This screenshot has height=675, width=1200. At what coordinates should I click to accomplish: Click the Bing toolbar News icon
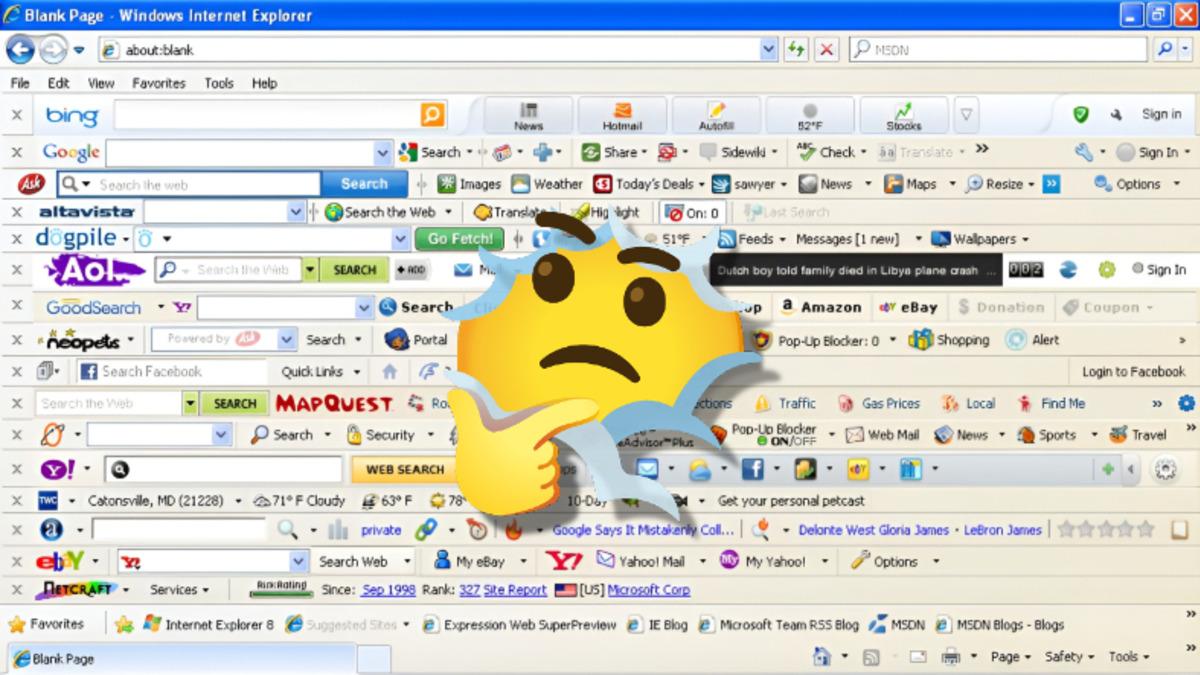pos(528,115)
